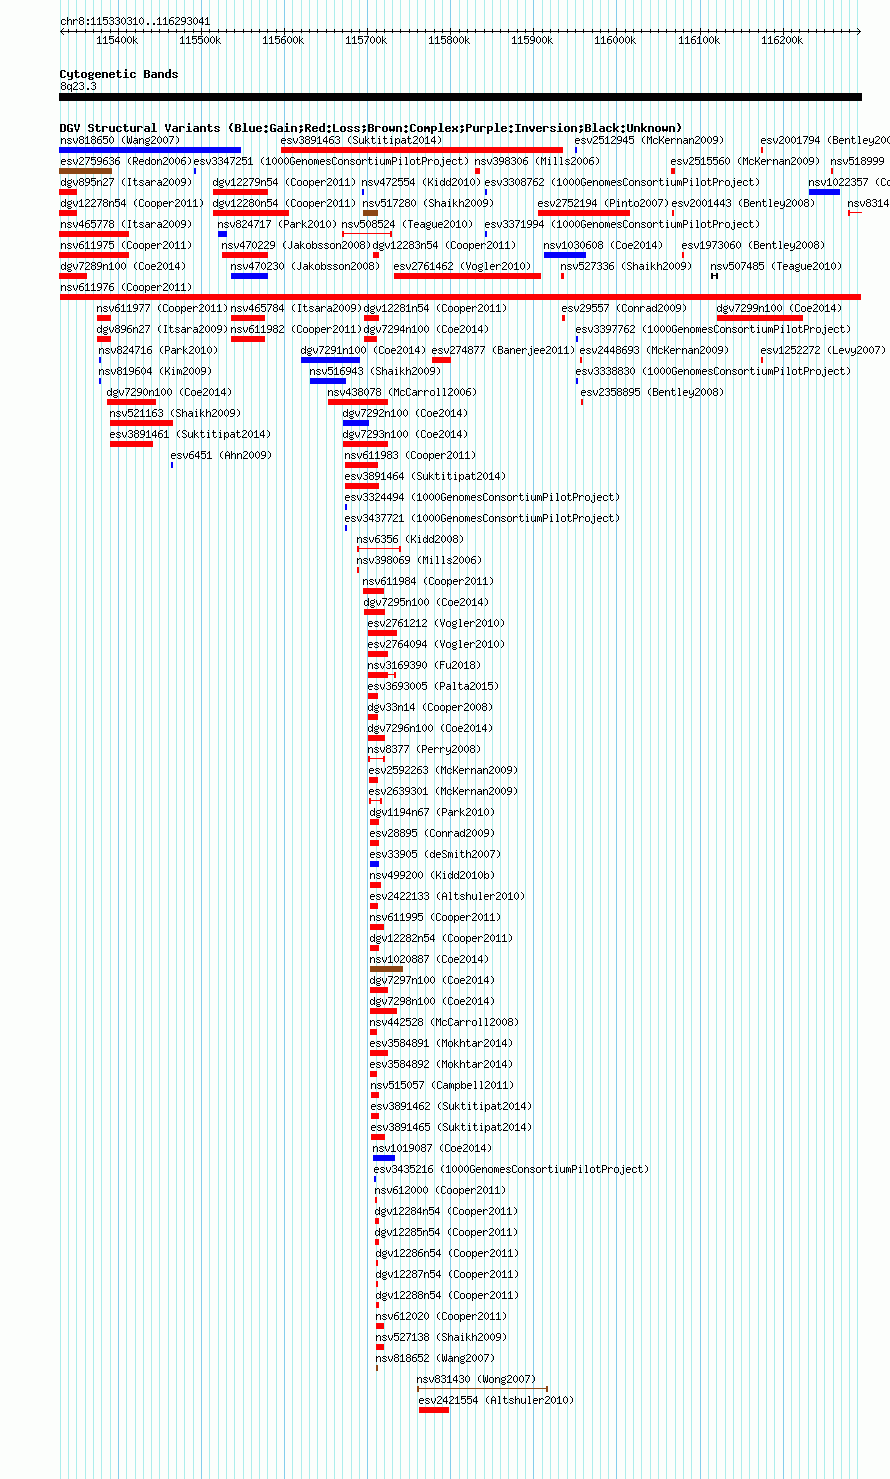The image size is (890, 1479).
Task: Click nsv611976 (Cooper2011) label
Action: (x=126, y=287)
